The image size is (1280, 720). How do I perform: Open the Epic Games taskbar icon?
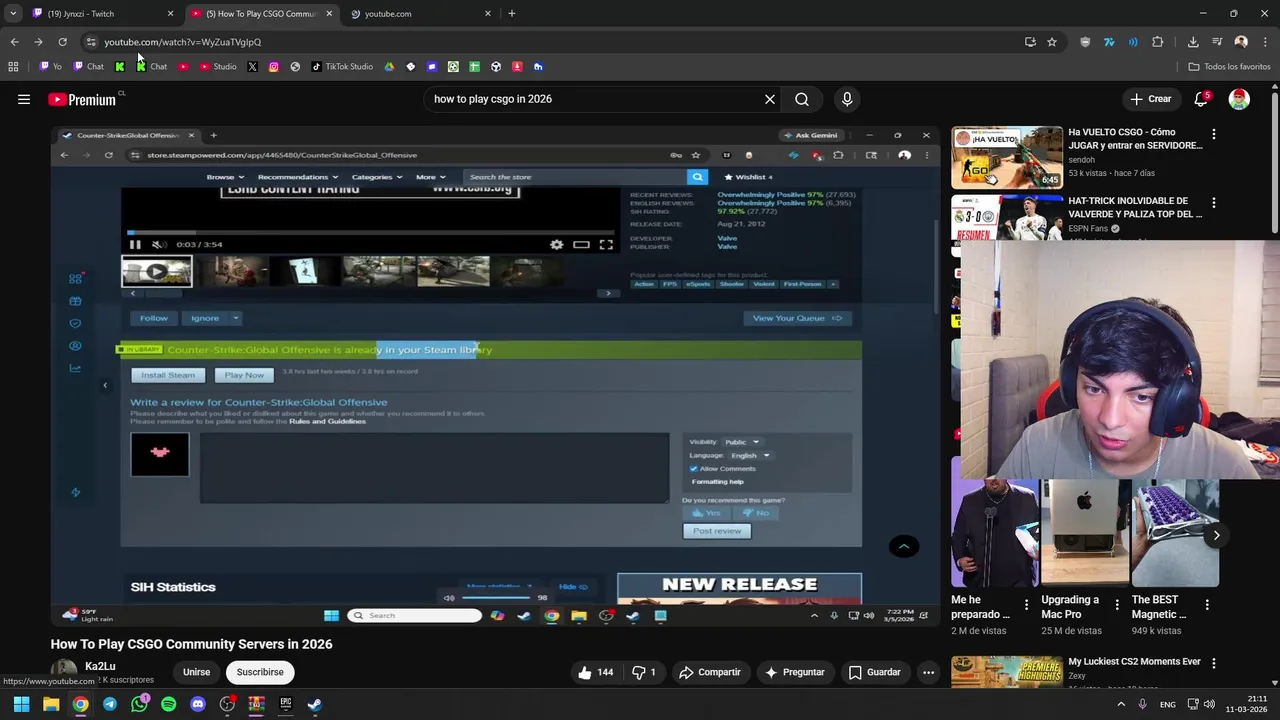coord(286,704)
